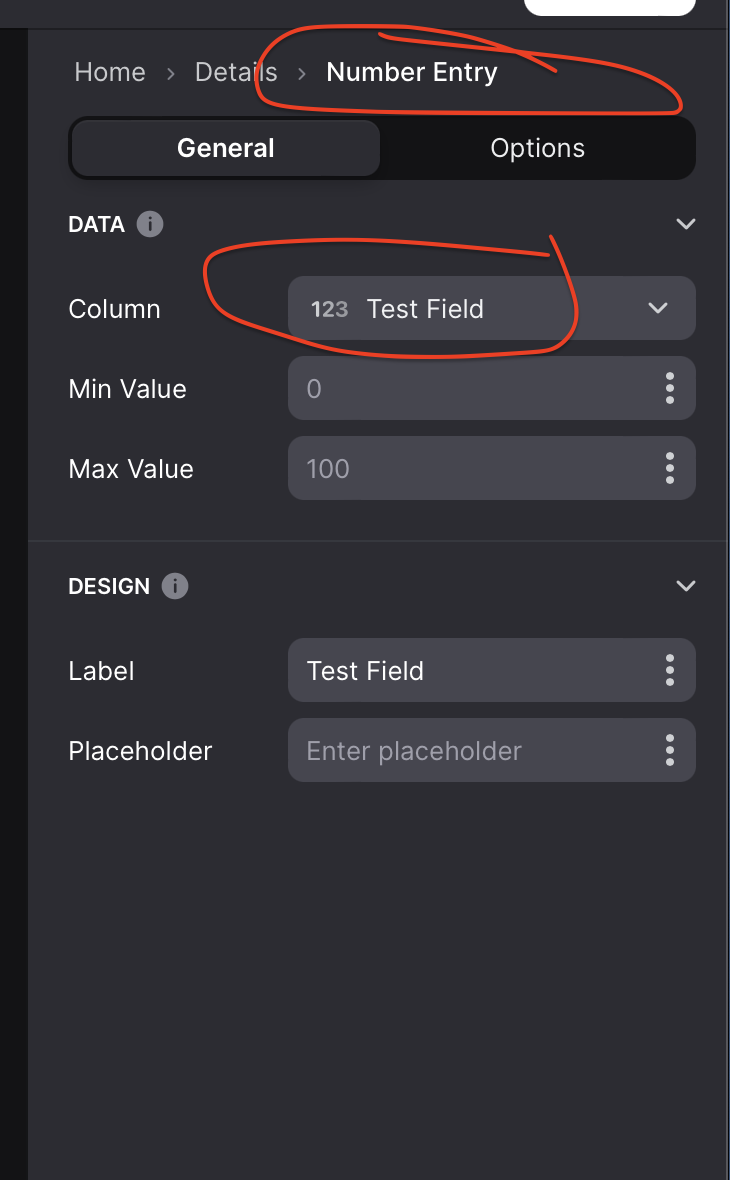This screenshot has width=730, height=1180.
Task: Click the white button at top right
Action: coord(609,7)
